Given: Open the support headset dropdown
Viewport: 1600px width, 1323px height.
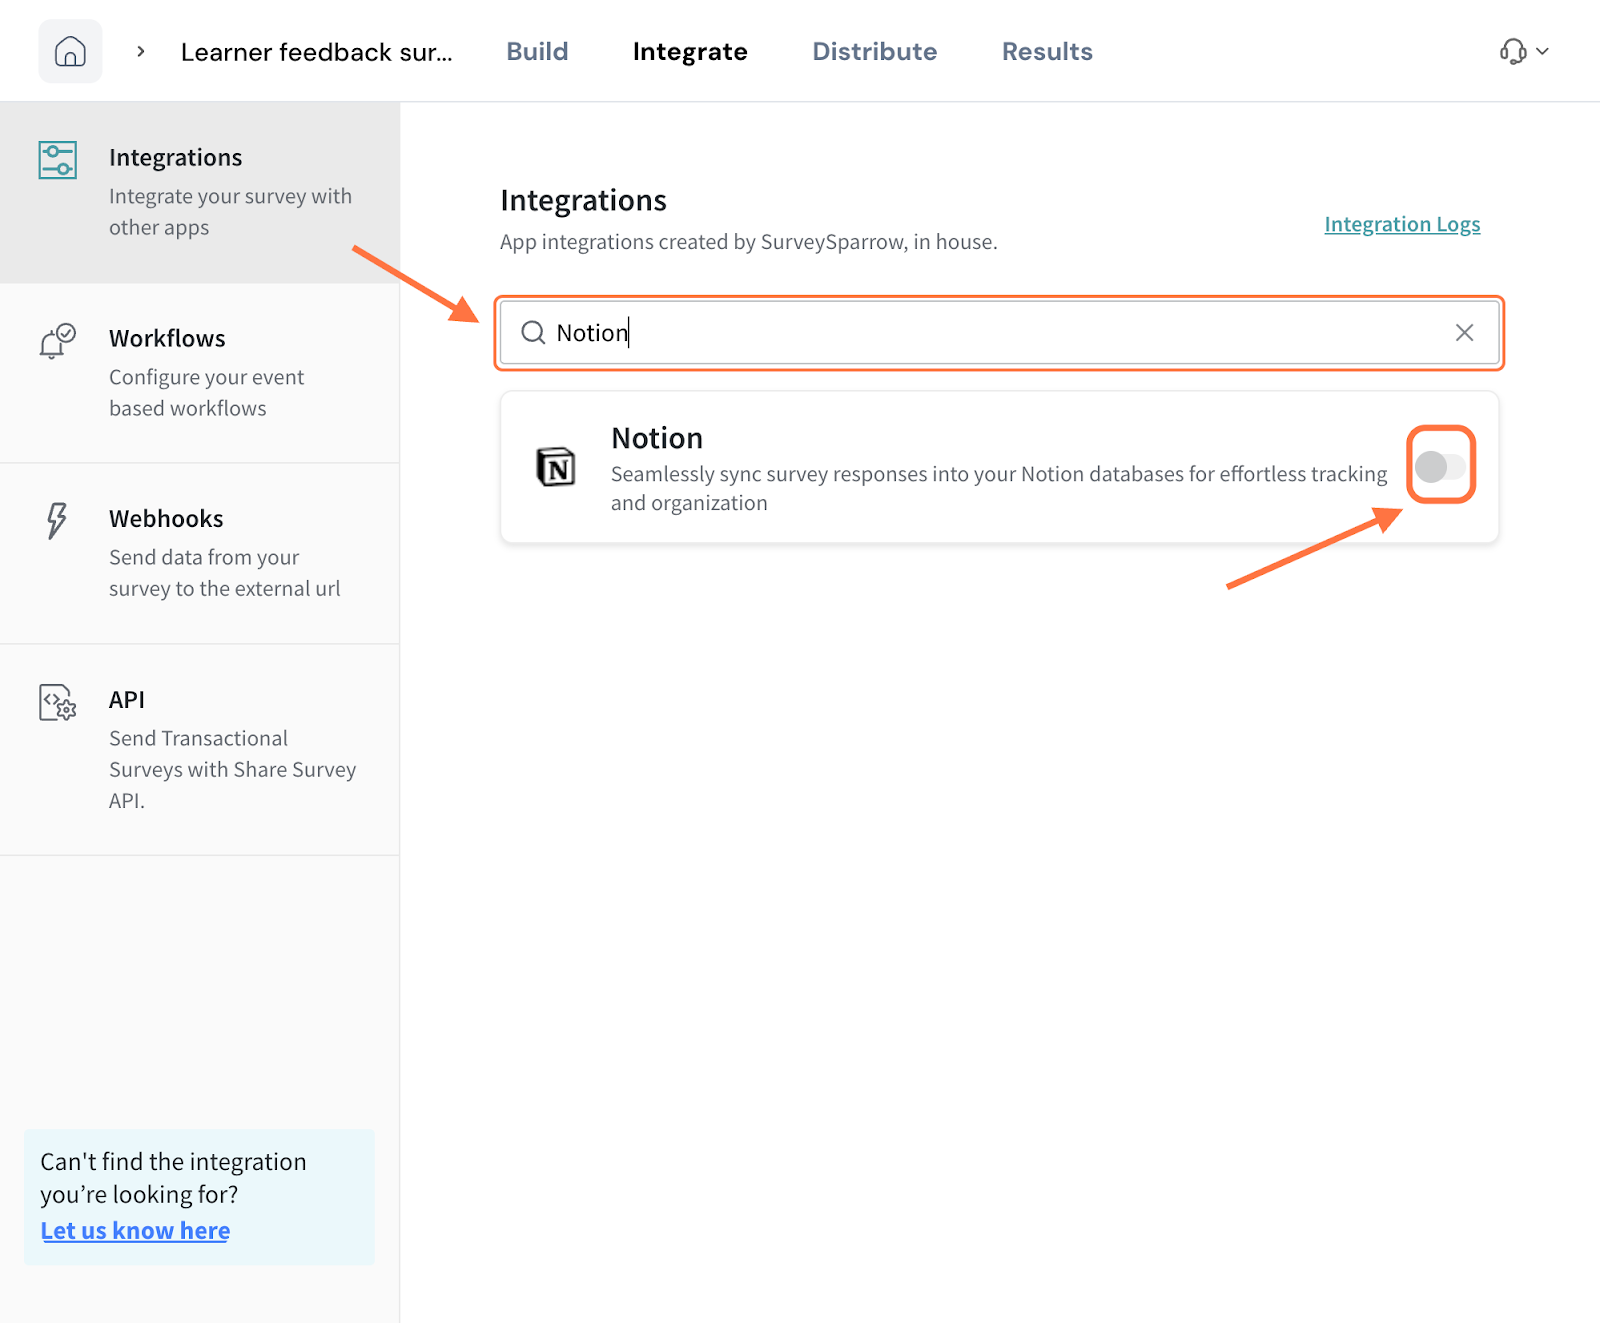Looking at the screenshot, I should point(1523,51).
